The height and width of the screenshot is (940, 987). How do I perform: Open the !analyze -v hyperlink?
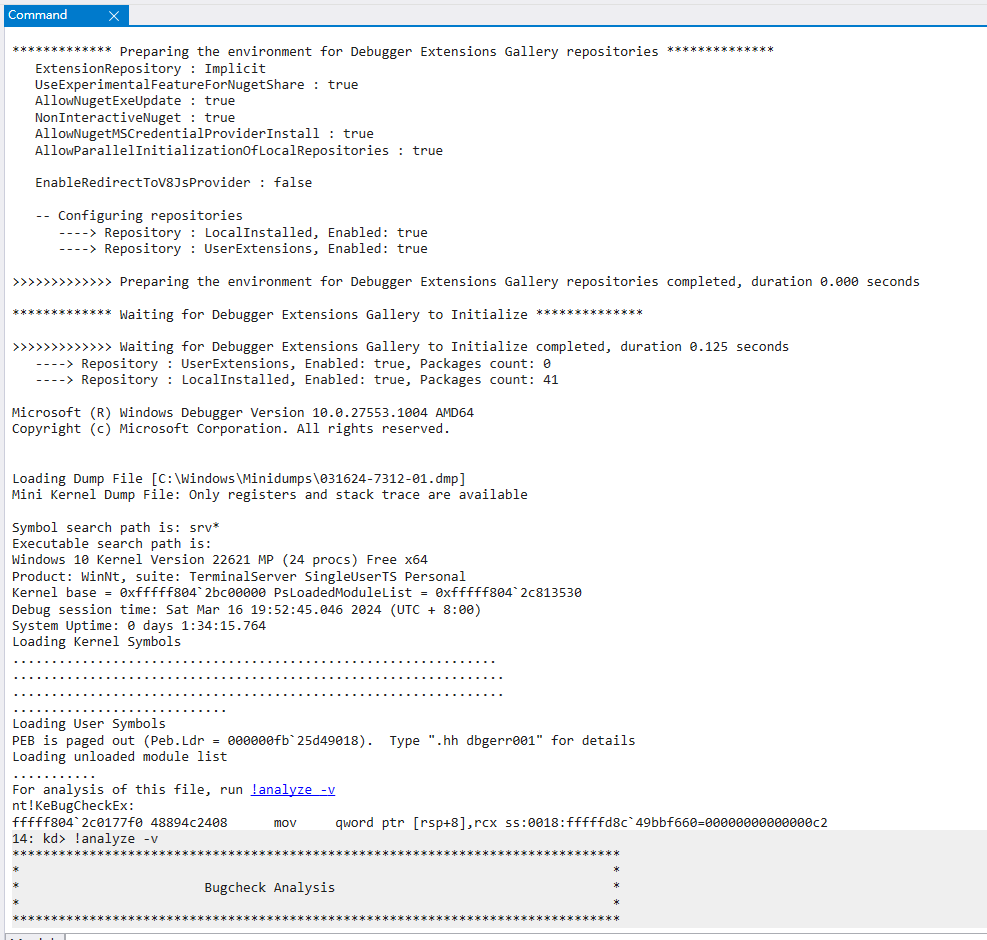292,789
